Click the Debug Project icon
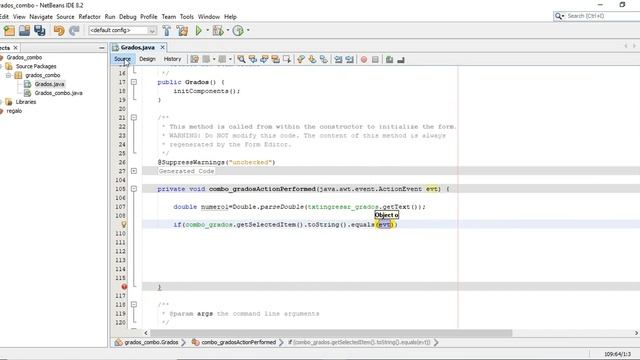The image size is (640, 360). tap(218, 31)
